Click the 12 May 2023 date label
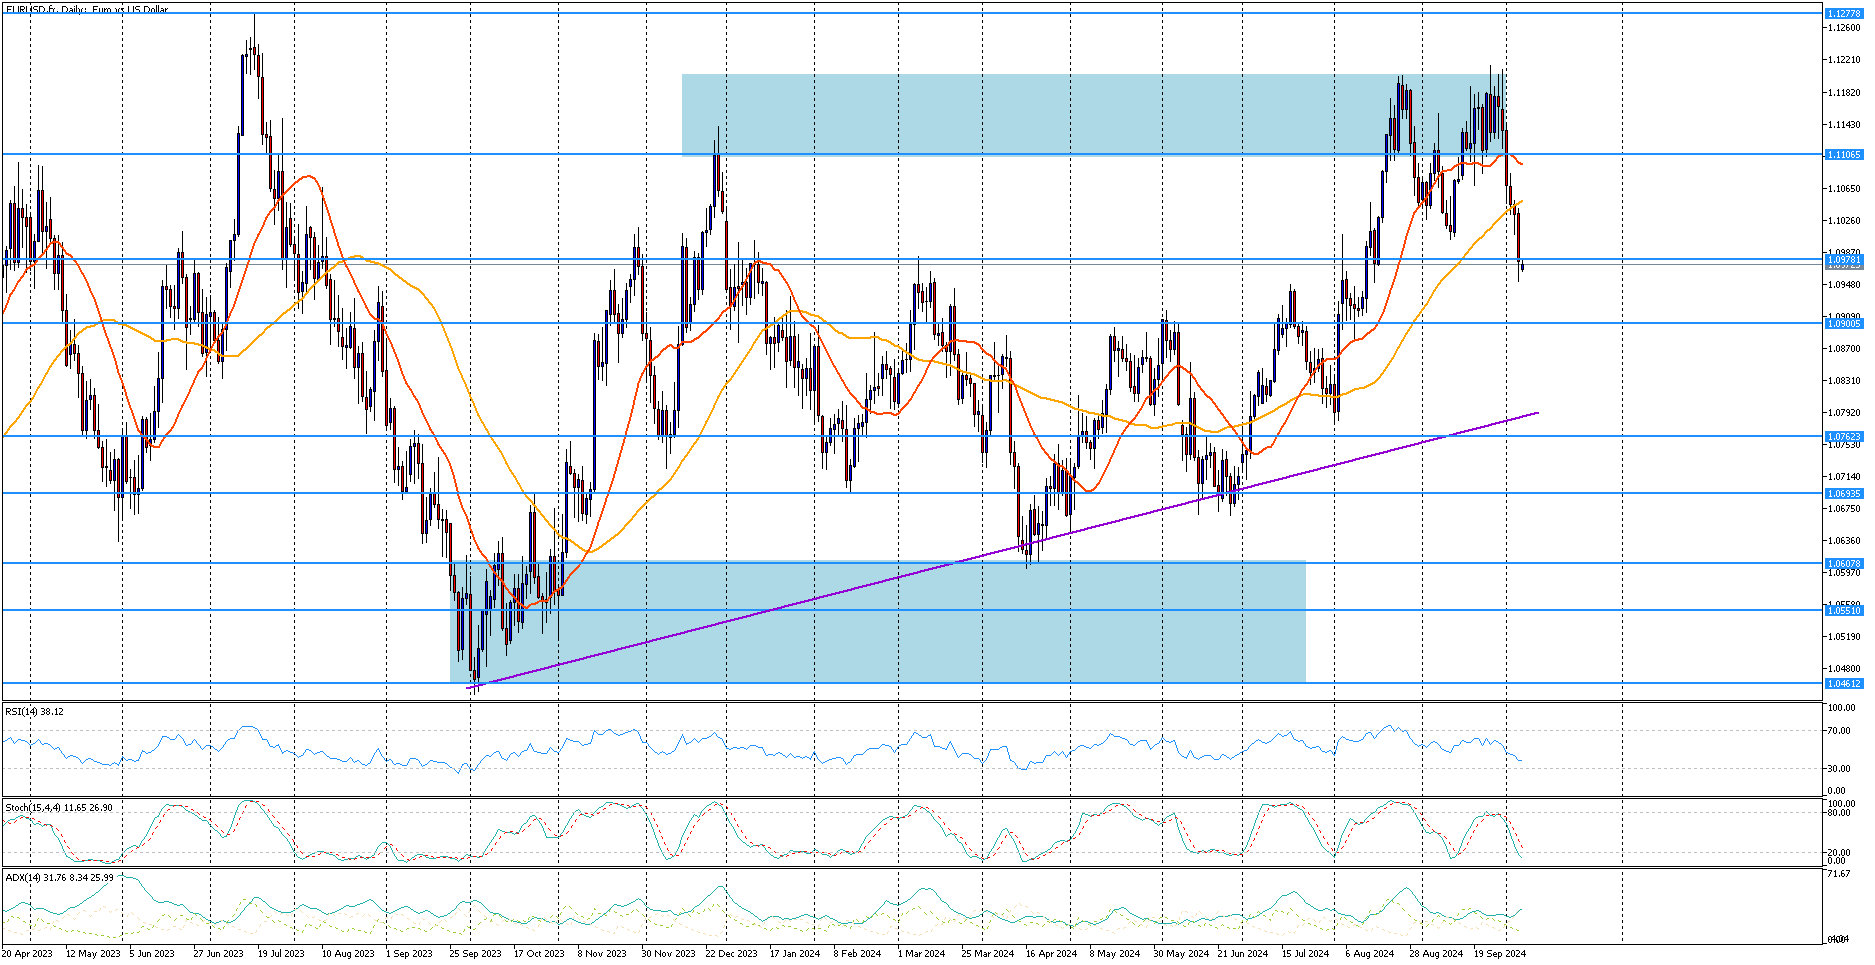 tap(92, 953)
